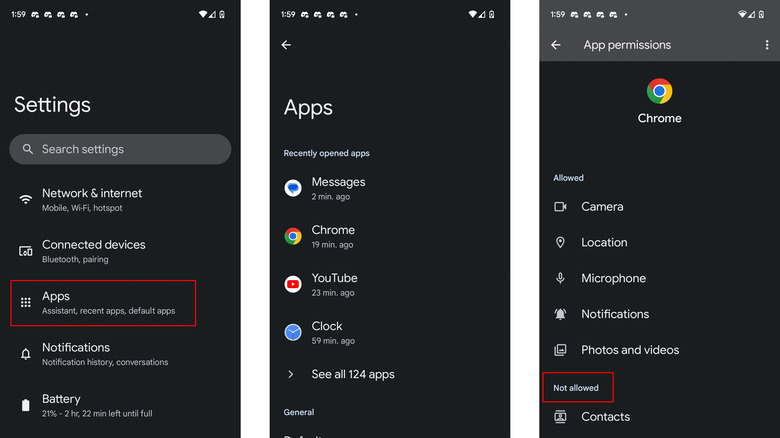Click the Wi-Fi icon beside Network & internet
The height and width of the screenshot is (438, 780).
(25, 200)
